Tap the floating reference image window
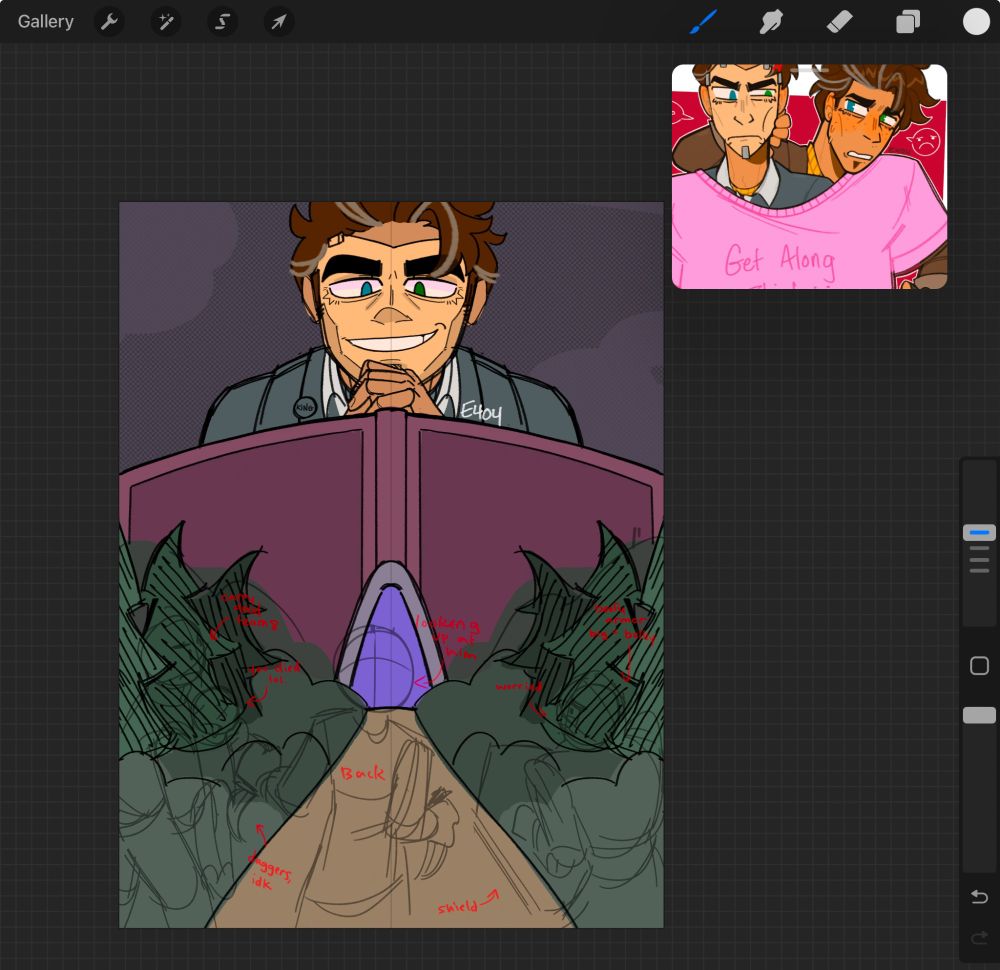 coord(809,176)
